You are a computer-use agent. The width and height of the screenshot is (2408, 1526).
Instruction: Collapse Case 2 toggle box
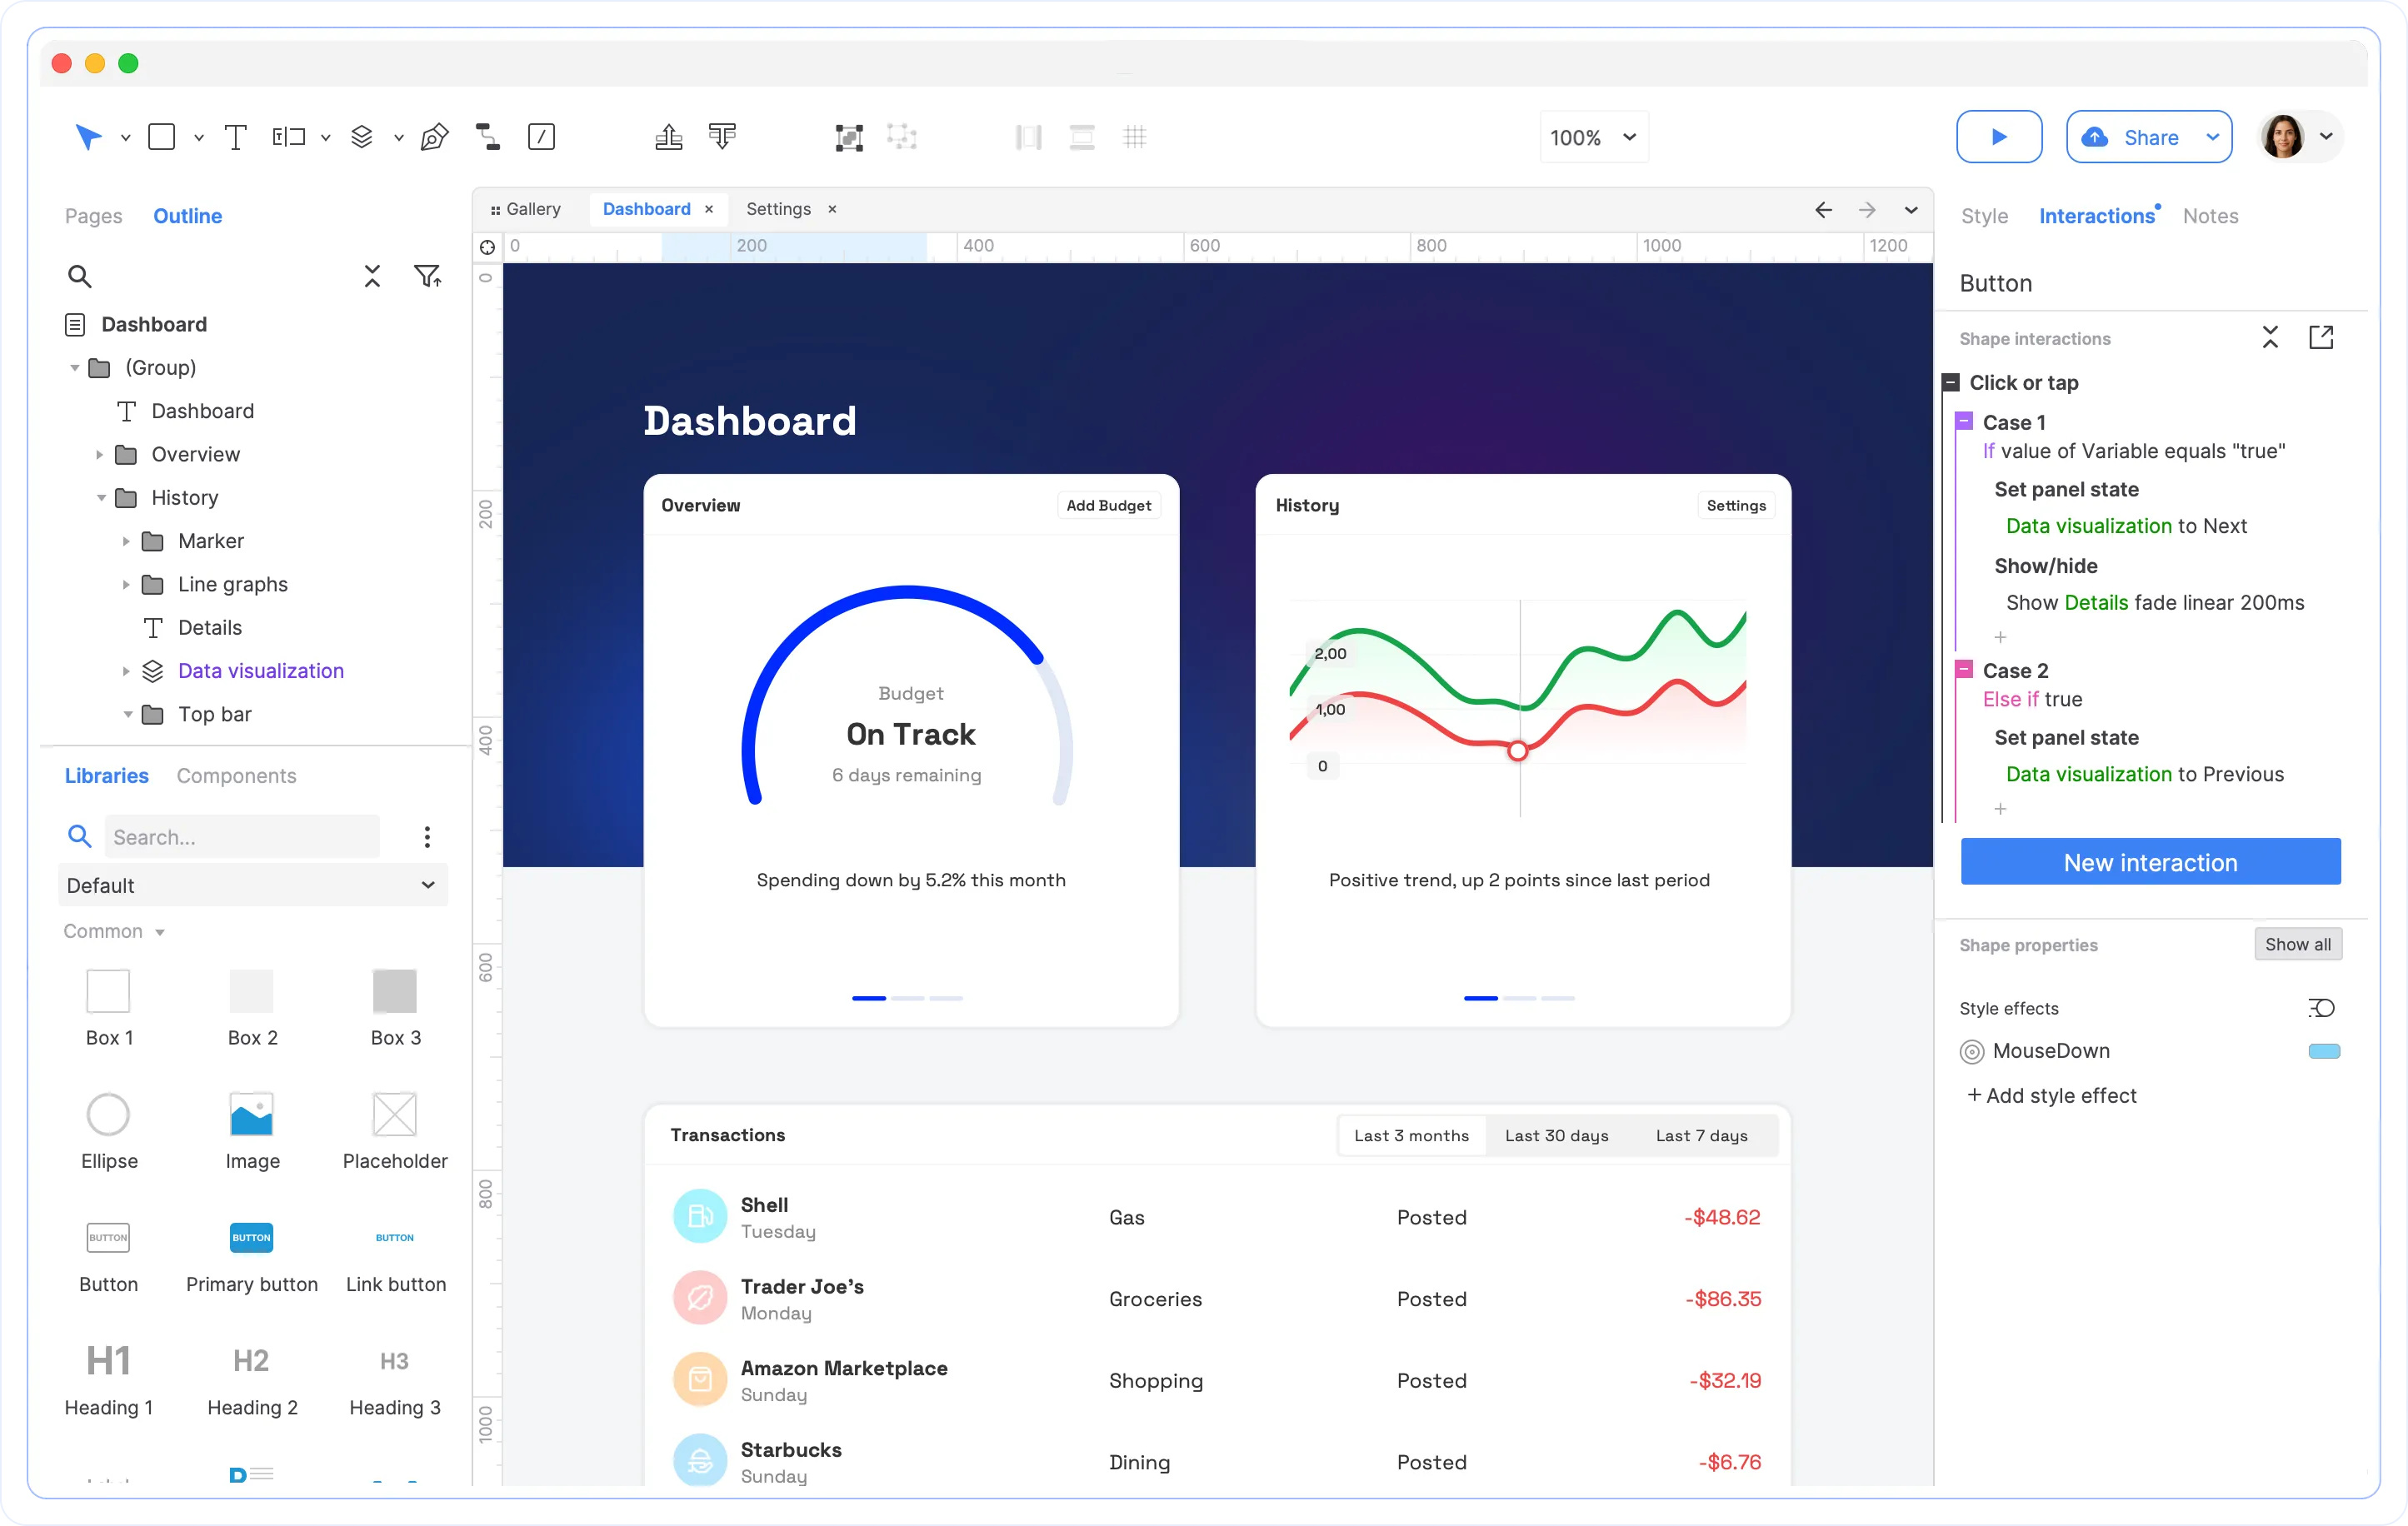coord(1964,669)
